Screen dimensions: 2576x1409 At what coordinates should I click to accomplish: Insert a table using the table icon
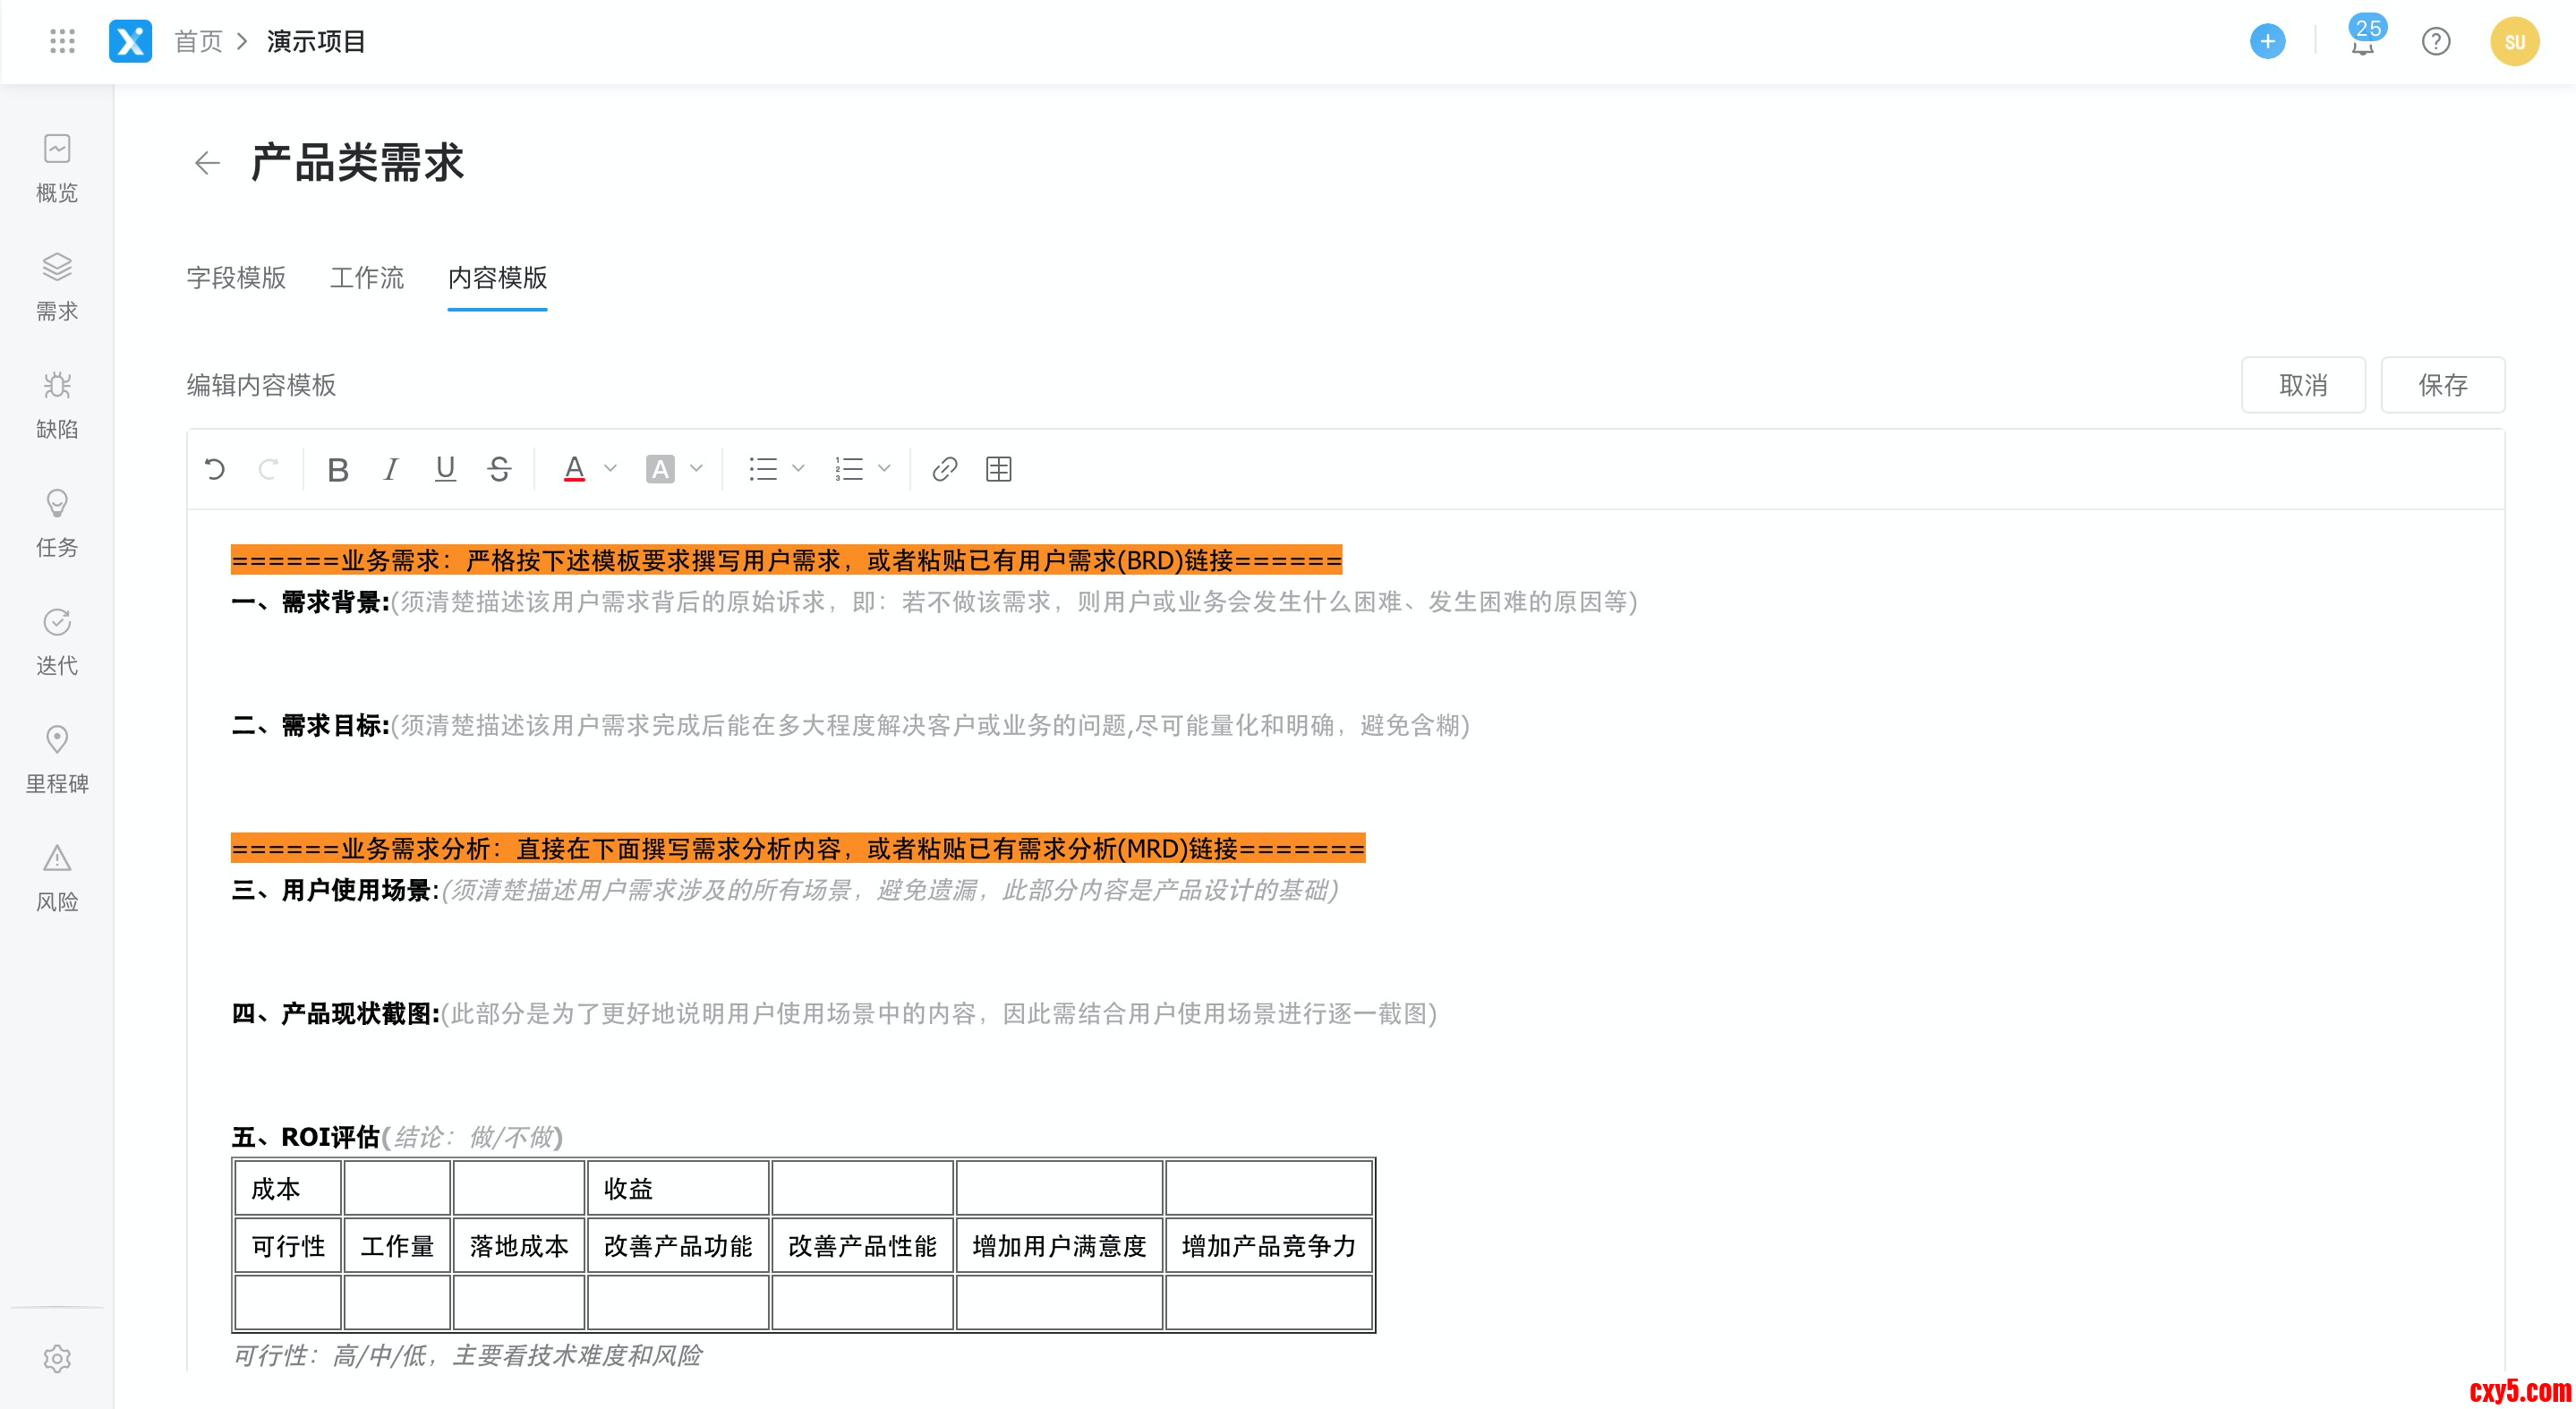click(x=998, y=469)
